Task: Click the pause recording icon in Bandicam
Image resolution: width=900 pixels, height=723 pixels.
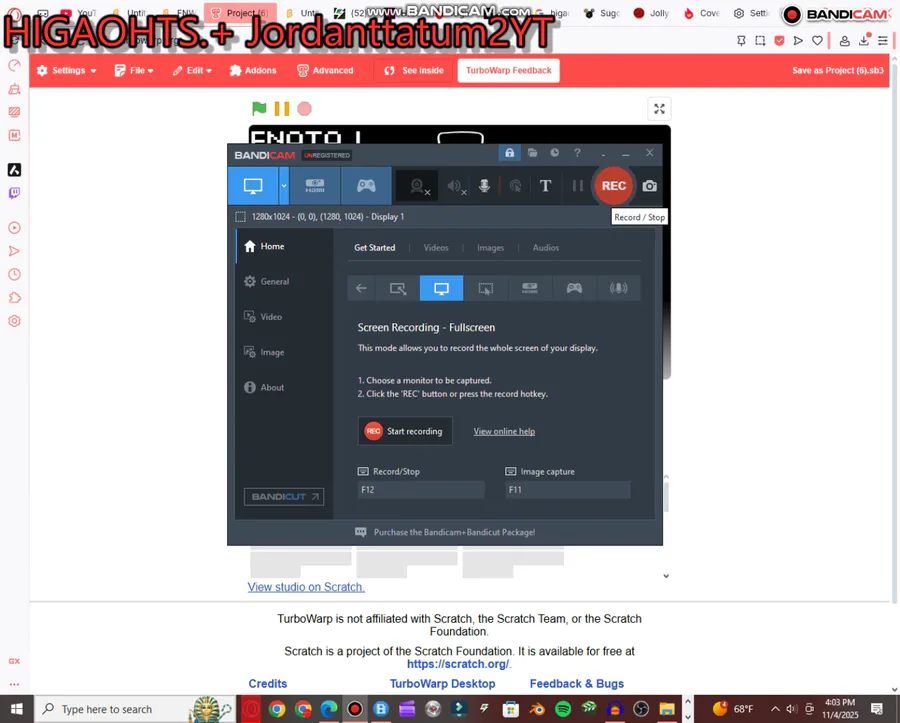Action: [x=577, y=186]
